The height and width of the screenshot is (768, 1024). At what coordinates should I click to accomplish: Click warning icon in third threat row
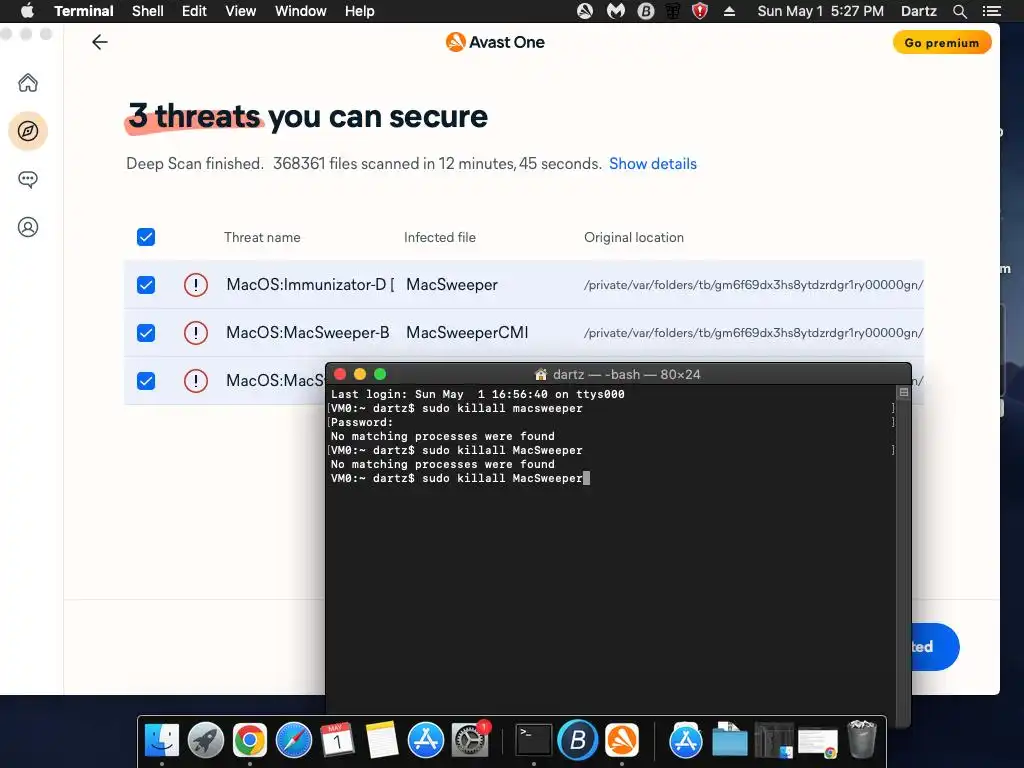195,381
